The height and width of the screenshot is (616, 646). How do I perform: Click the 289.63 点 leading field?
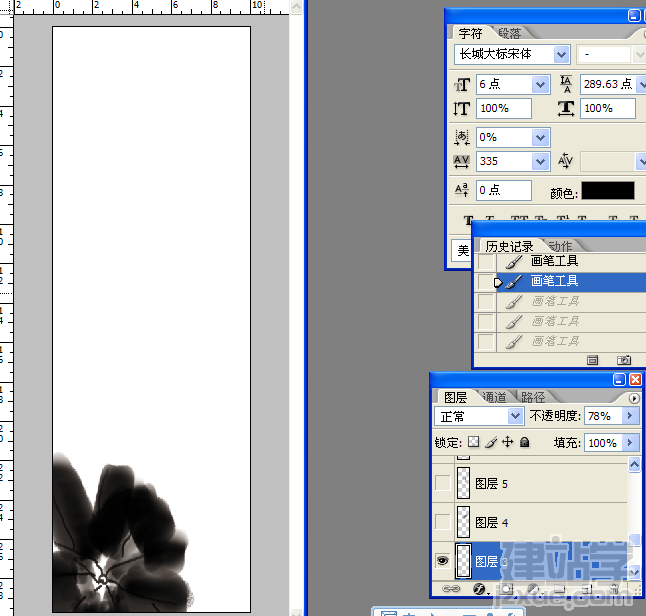click(609, 84)
